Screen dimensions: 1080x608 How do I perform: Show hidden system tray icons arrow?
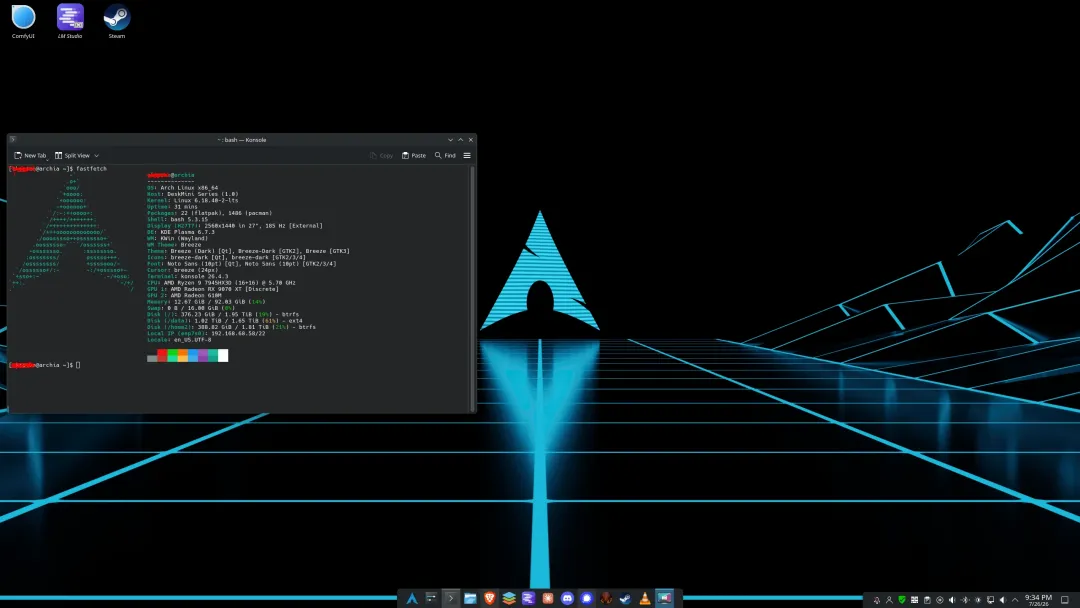[1015, 600]
